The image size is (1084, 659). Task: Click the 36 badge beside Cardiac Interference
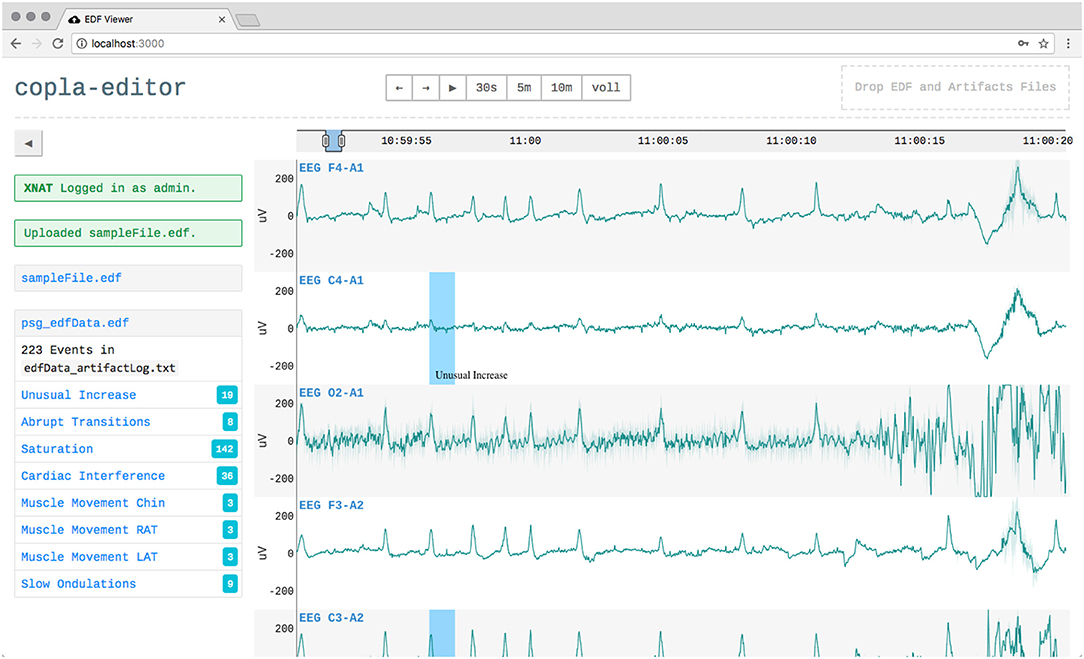(x=227, y=476)
